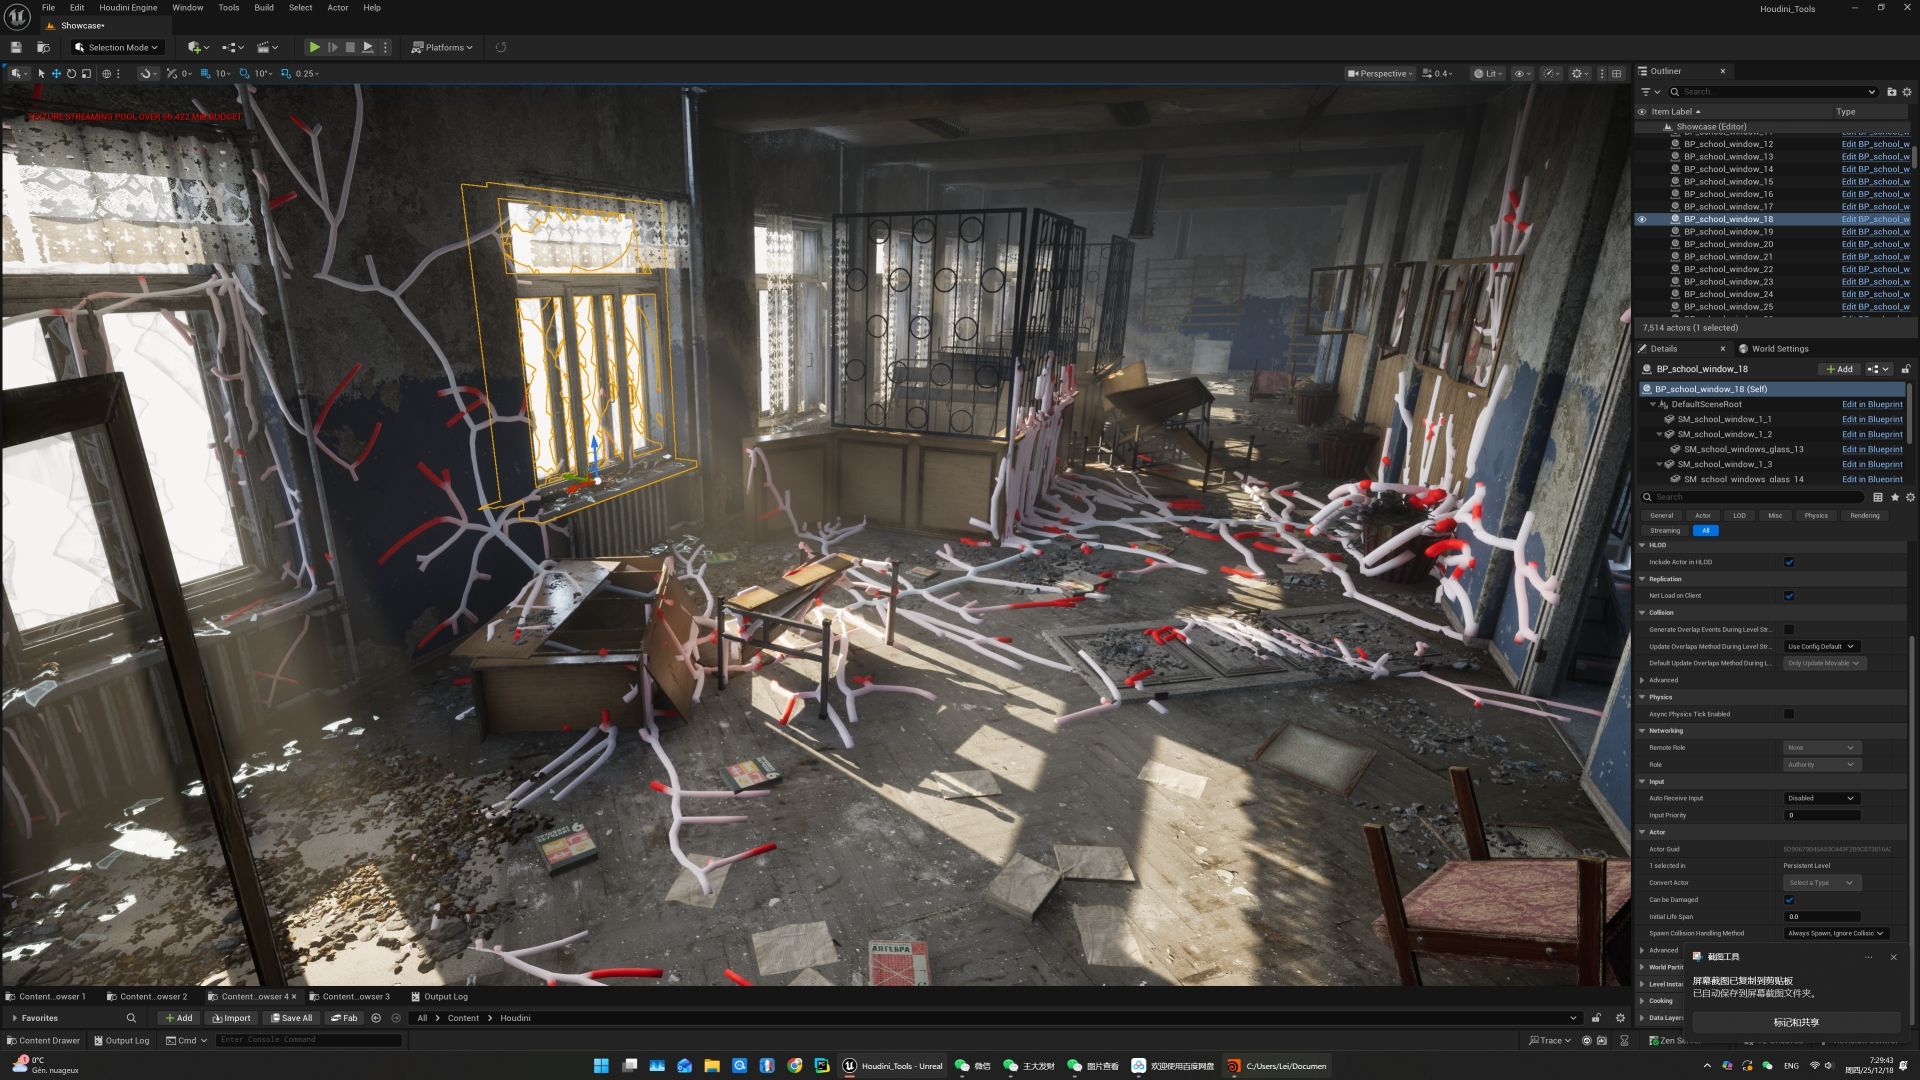Toggle Net Load on Client checkbox

tap(1789, 596)
